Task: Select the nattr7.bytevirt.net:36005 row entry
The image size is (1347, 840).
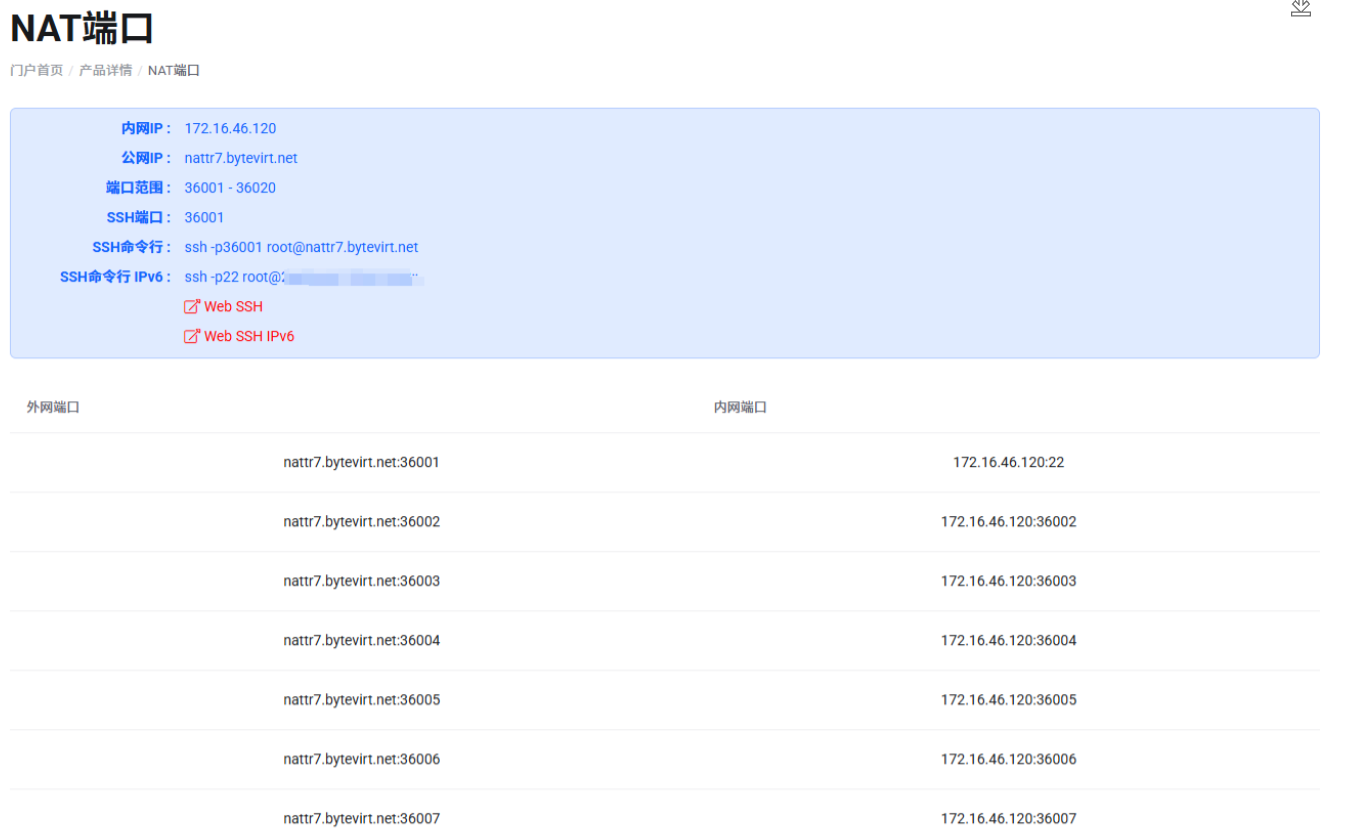Action: [361, 700]
